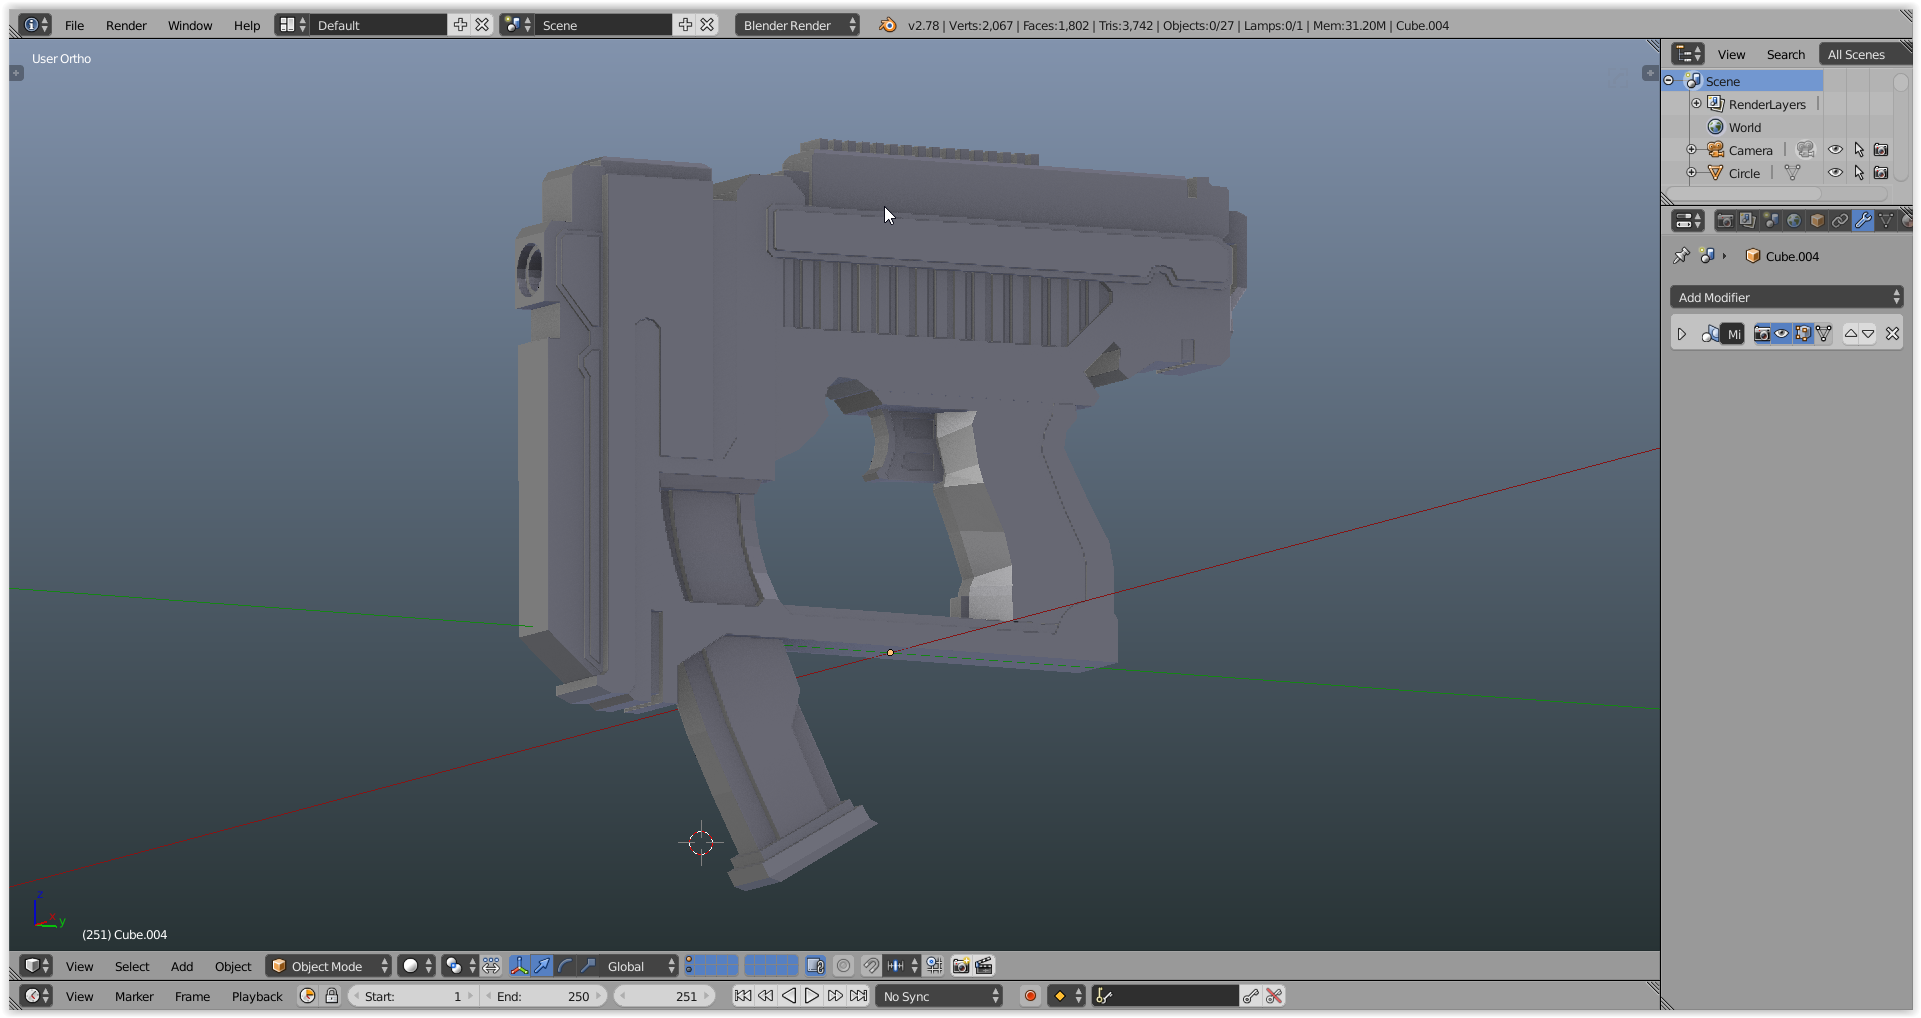Open the Render menu
The width and height of the screenshot is (1921, 1018).
(126, 25)
